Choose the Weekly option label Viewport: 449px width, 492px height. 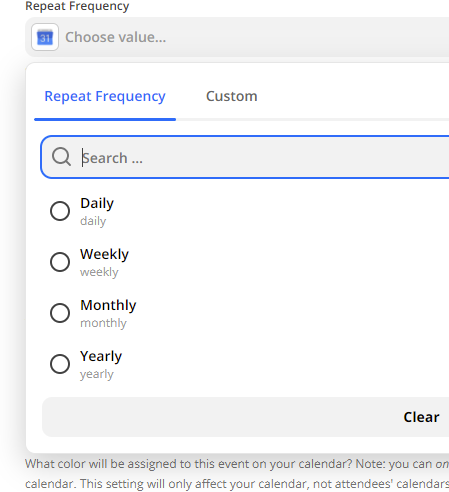[x=104, y=254]
